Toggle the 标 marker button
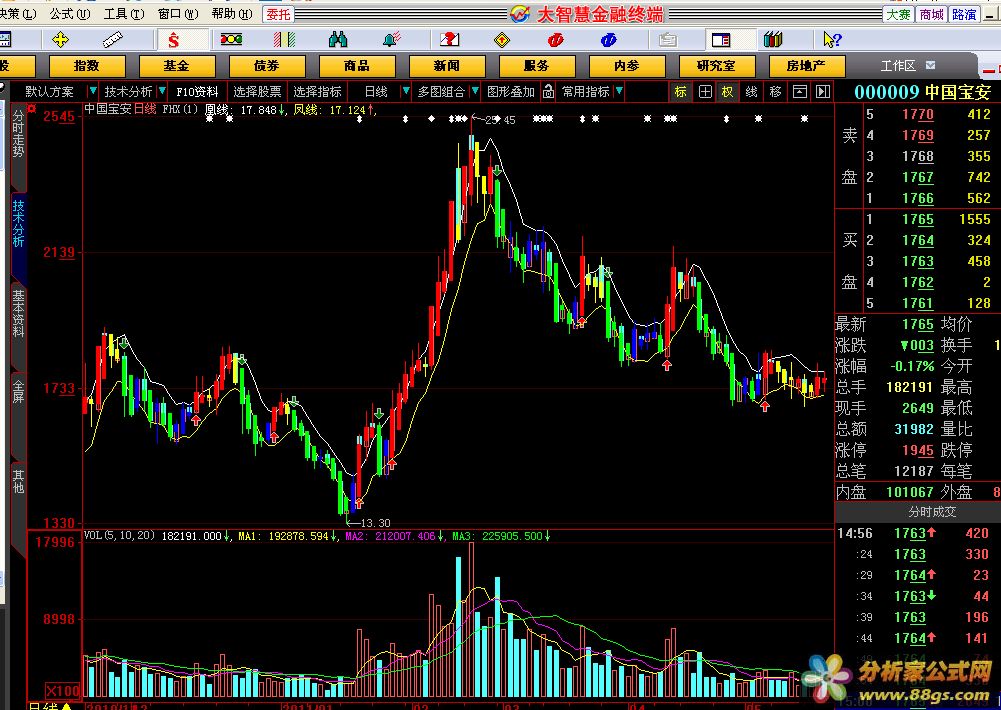 681,92
